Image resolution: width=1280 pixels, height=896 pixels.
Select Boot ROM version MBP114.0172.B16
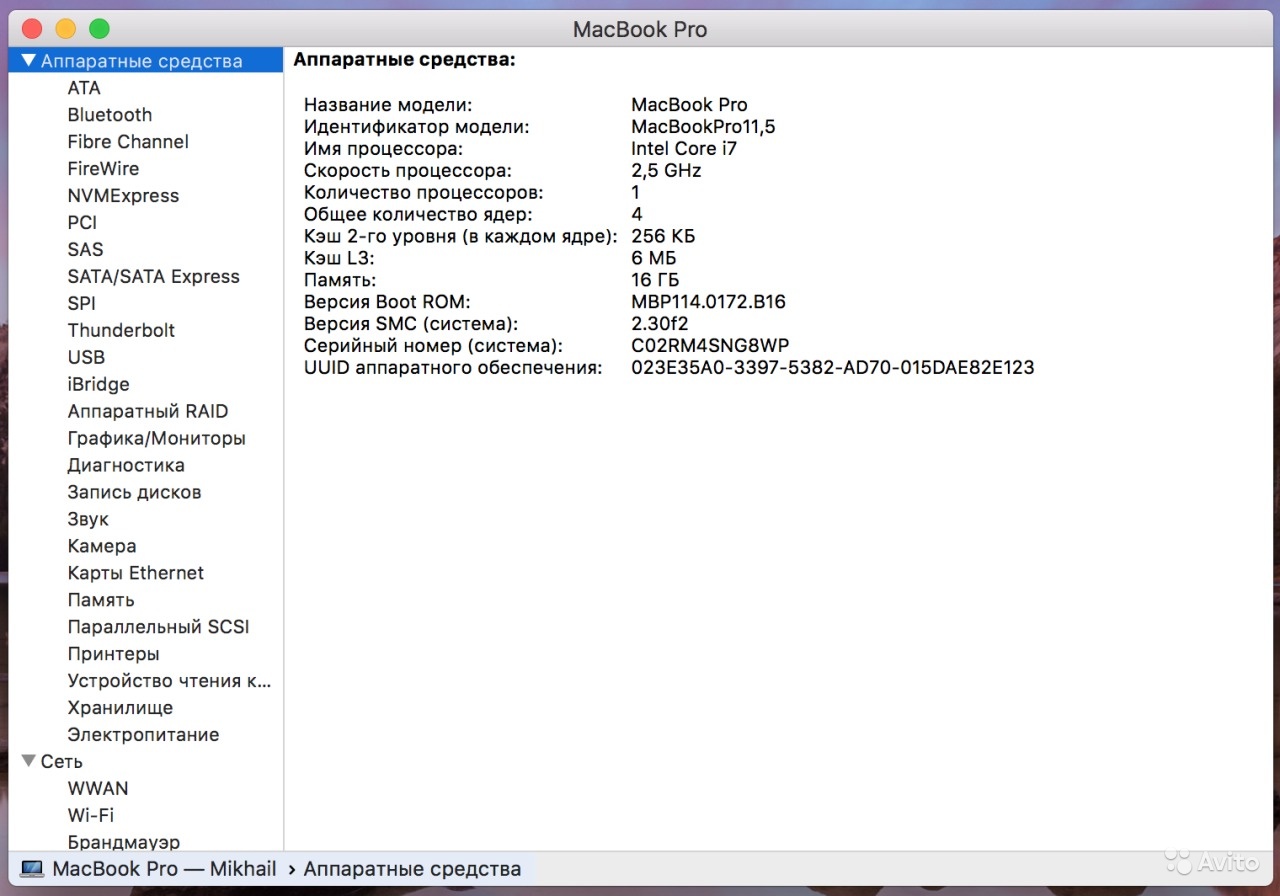coord(709,302)
